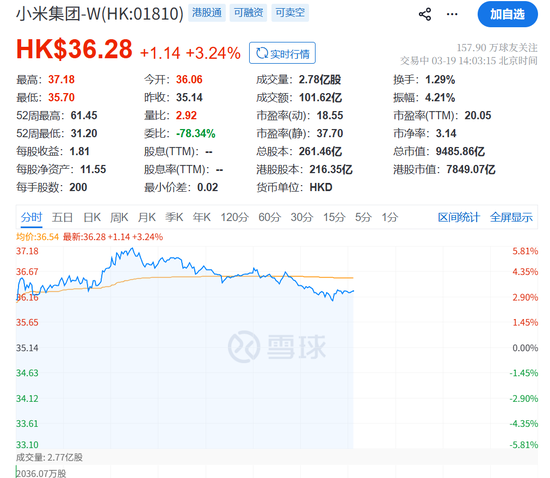The image size is (550, 478).
Task: Switch to the 分时 chart tab
Action: click(32, 217)
